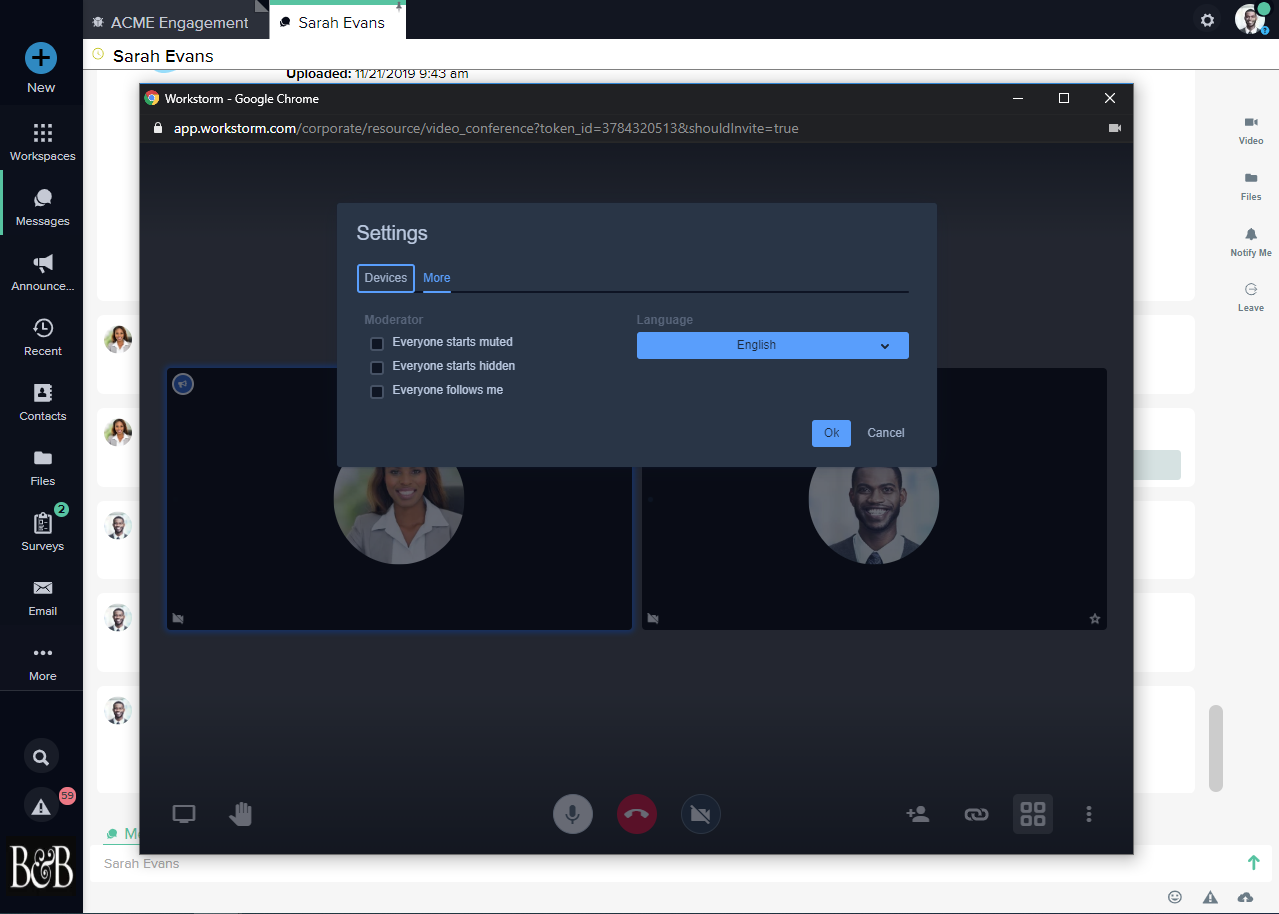Open the search magnifier in the sidebar
Screen dimensions: 1279x914
tap(41, 757)
